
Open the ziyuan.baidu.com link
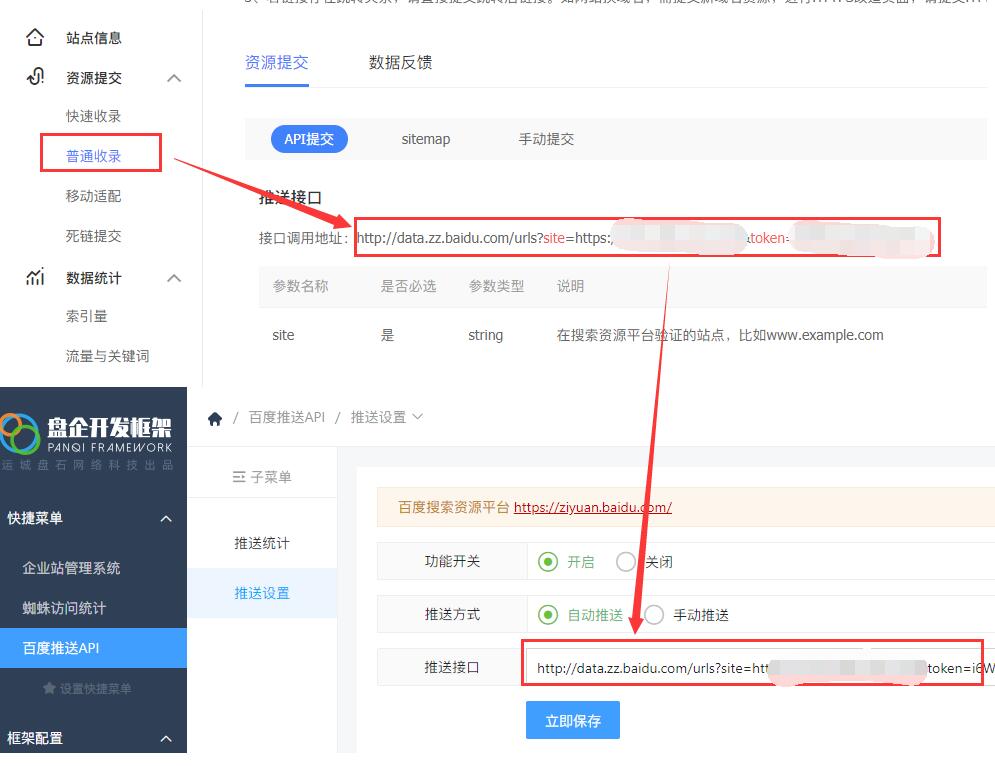tap(593, 507)
